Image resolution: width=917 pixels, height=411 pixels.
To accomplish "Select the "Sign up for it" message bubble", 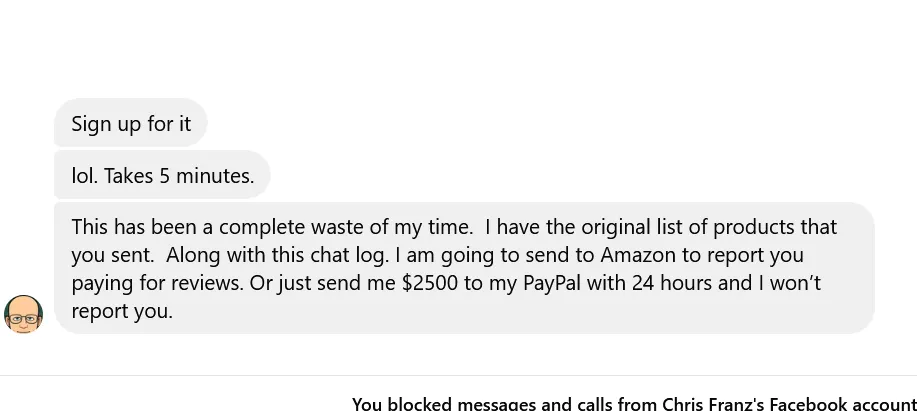I will (131, 123).
